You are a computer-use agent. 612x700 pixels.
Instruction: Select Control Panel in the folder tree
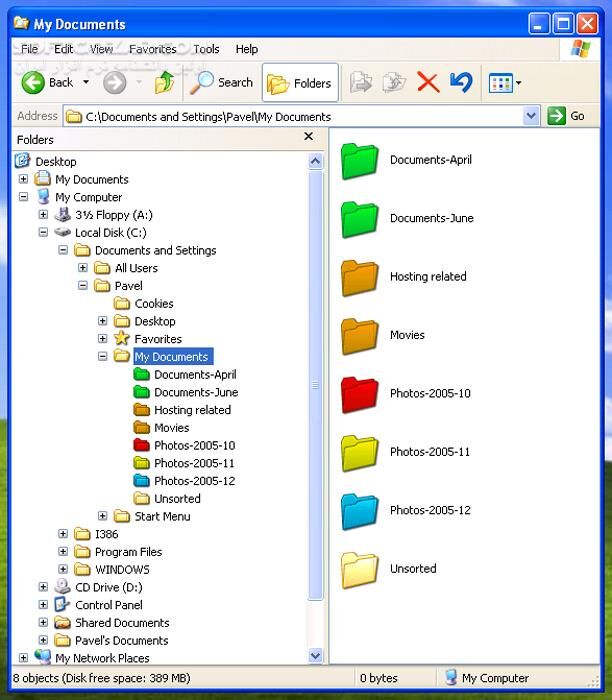pos(108,605)
